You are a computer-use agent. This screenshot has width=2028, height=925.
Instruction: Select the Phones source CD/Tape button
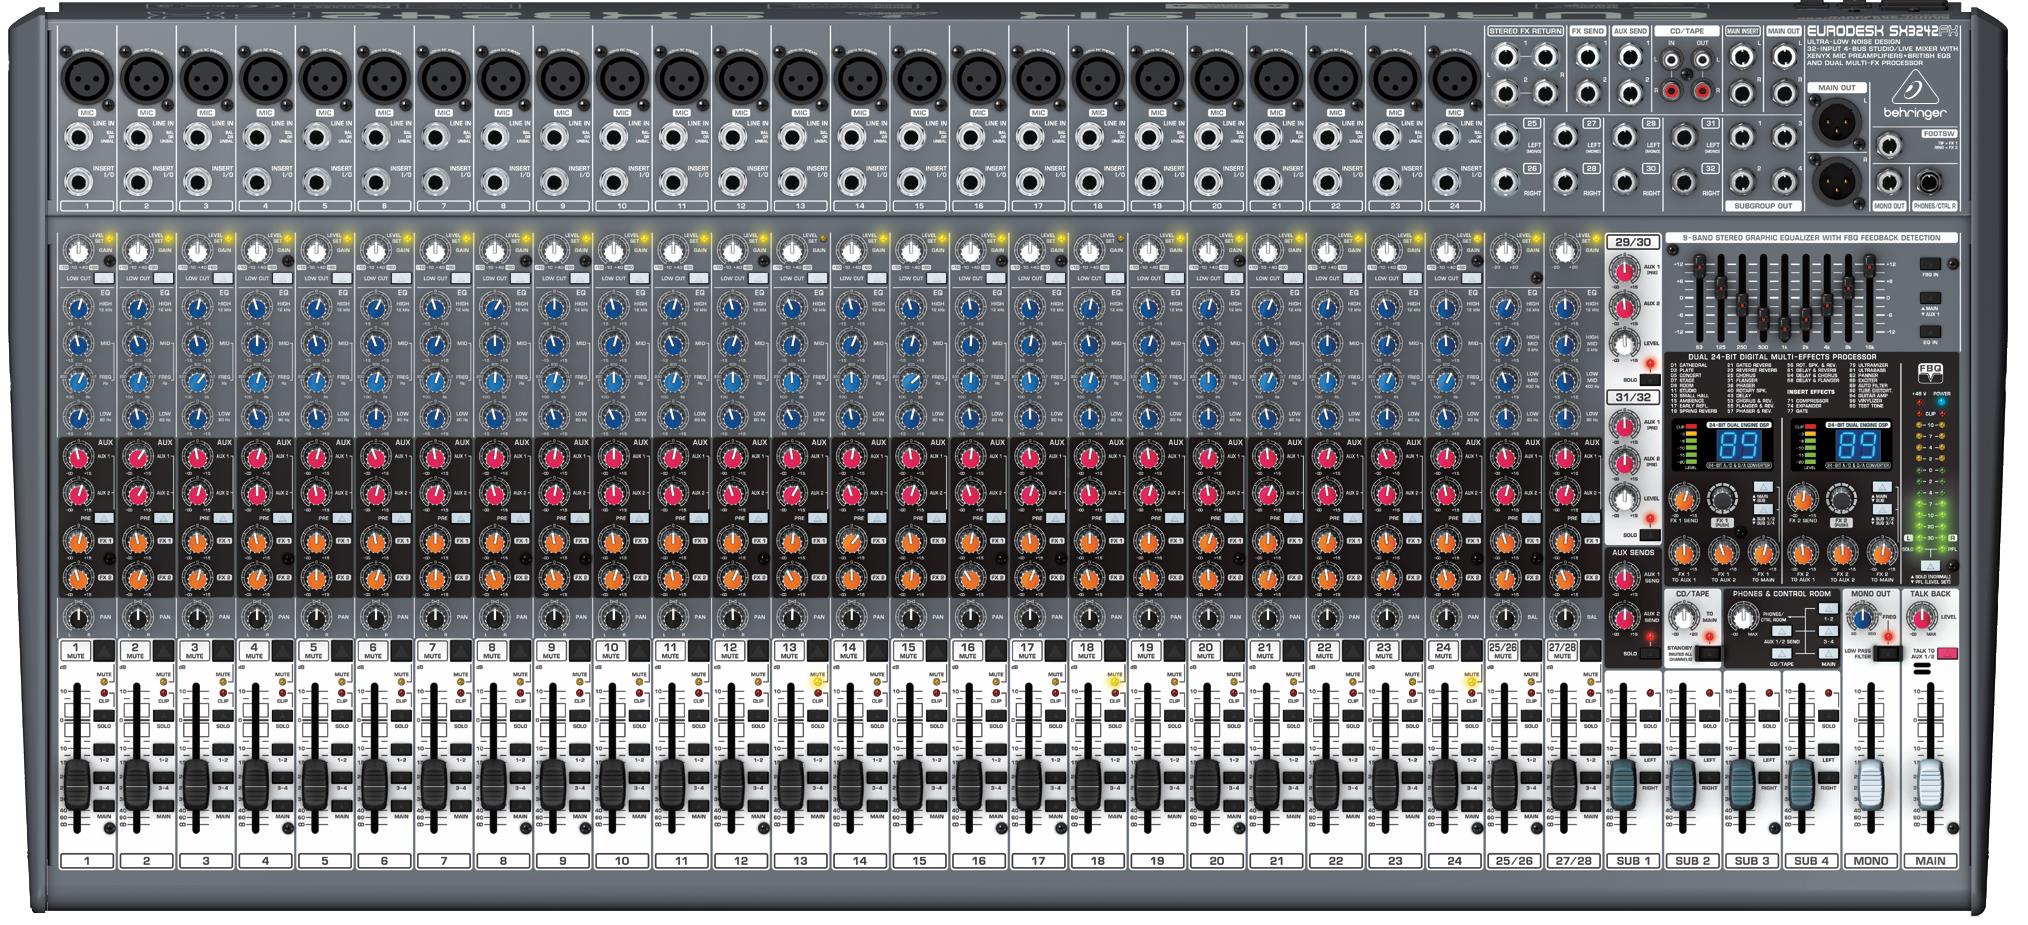point(1781,653)
